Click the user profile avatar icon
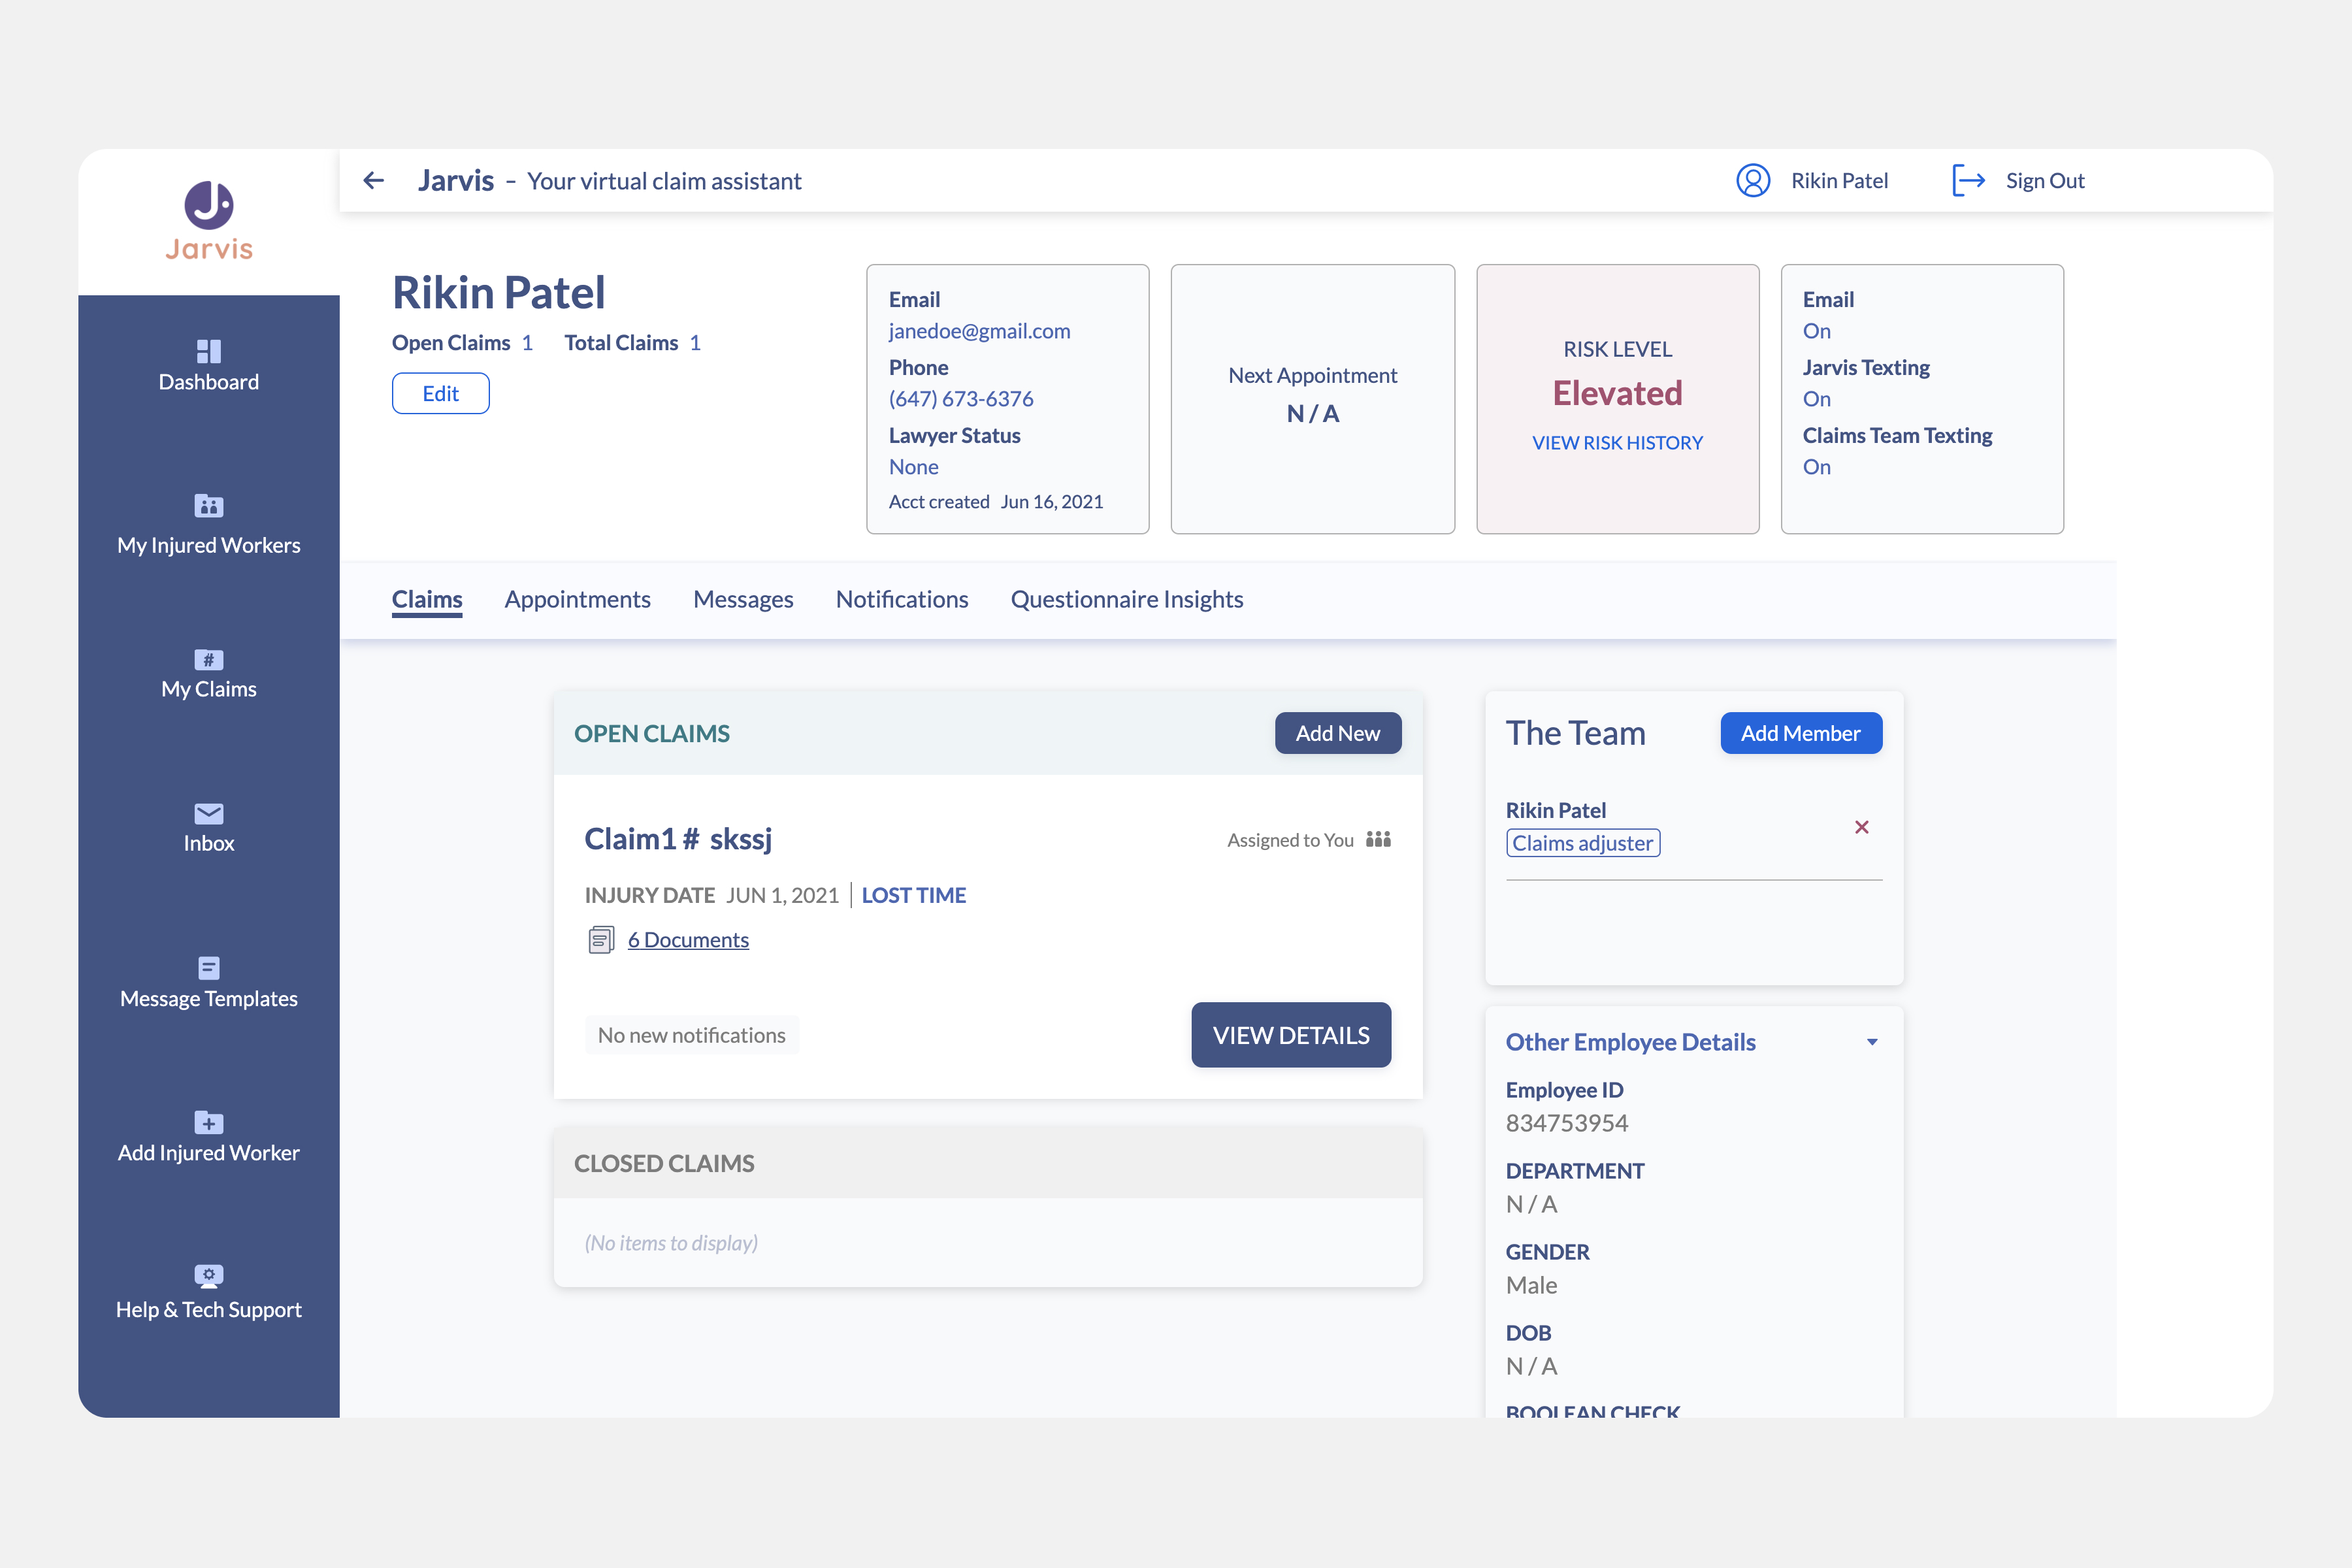 pos(1753,181)
